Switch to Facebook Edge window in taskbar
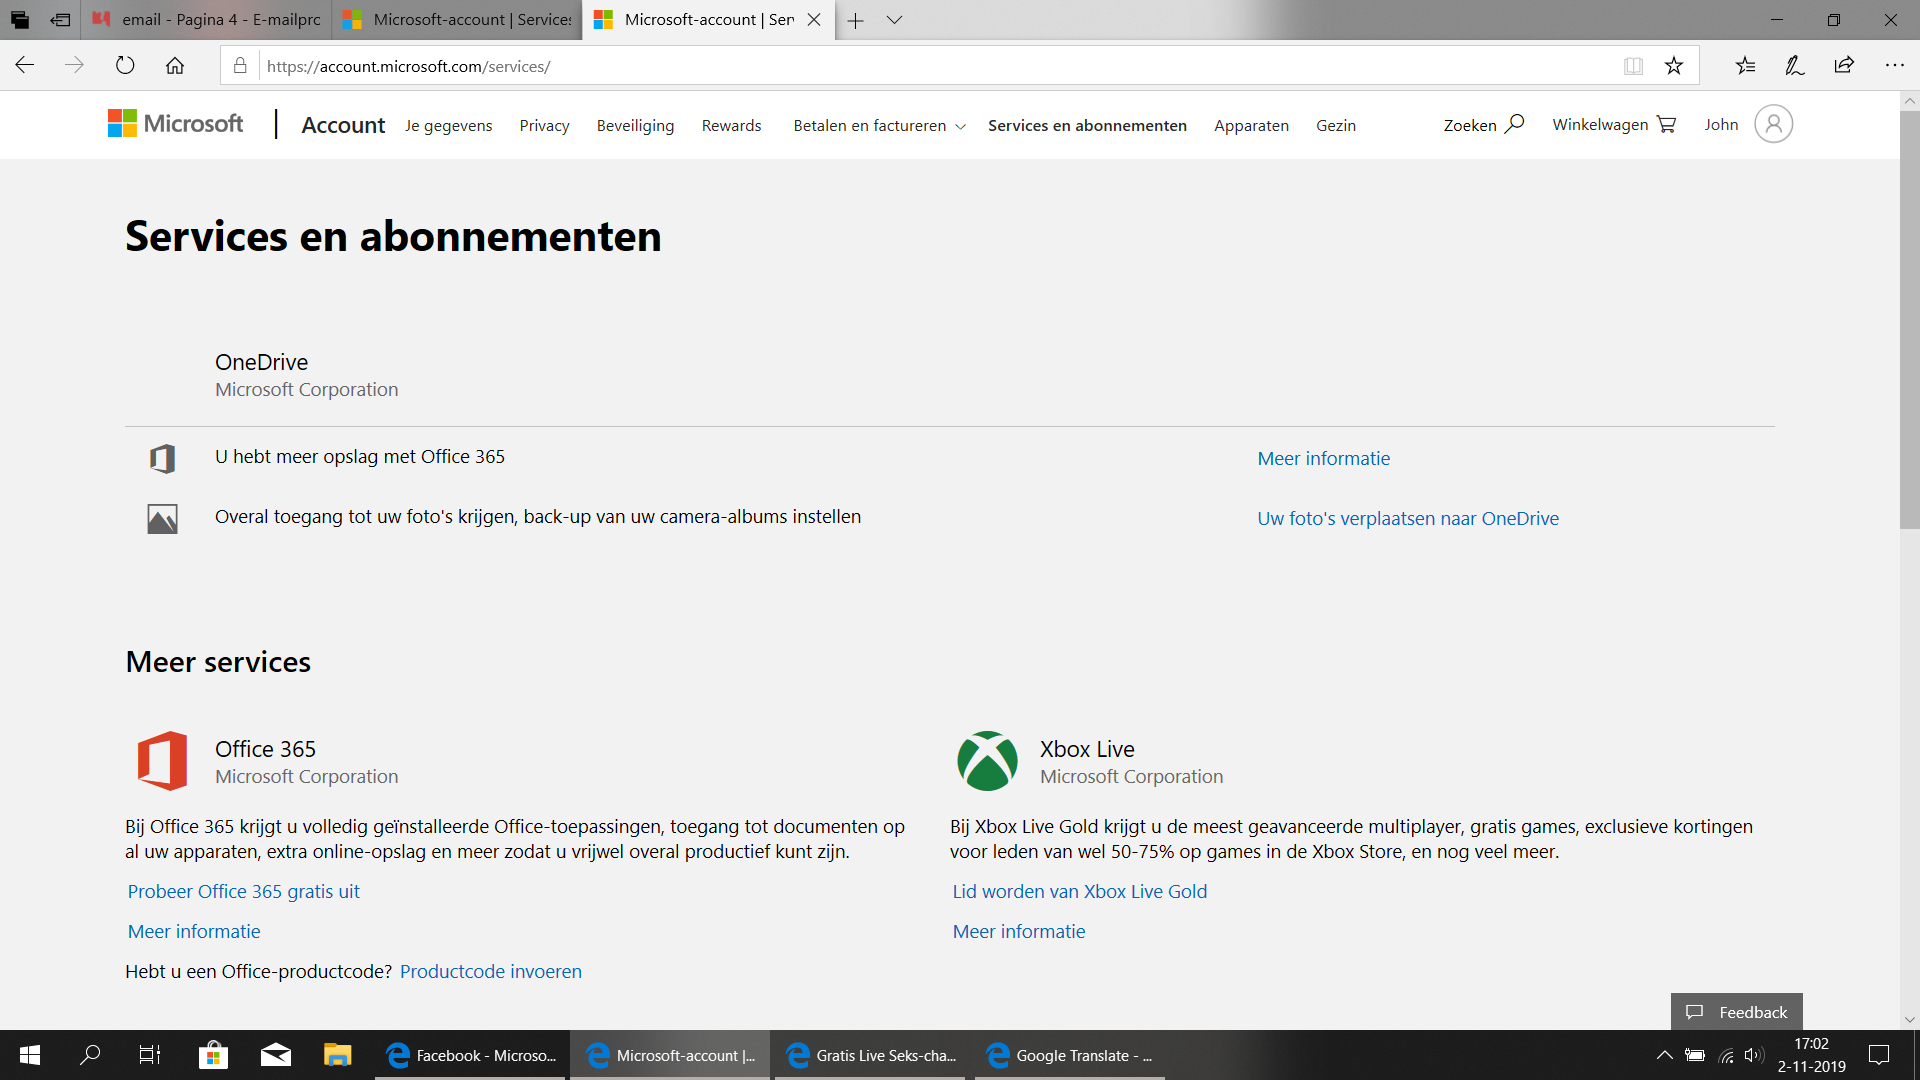This screenshot has width=1920, height=1080. coord(471,1055)
